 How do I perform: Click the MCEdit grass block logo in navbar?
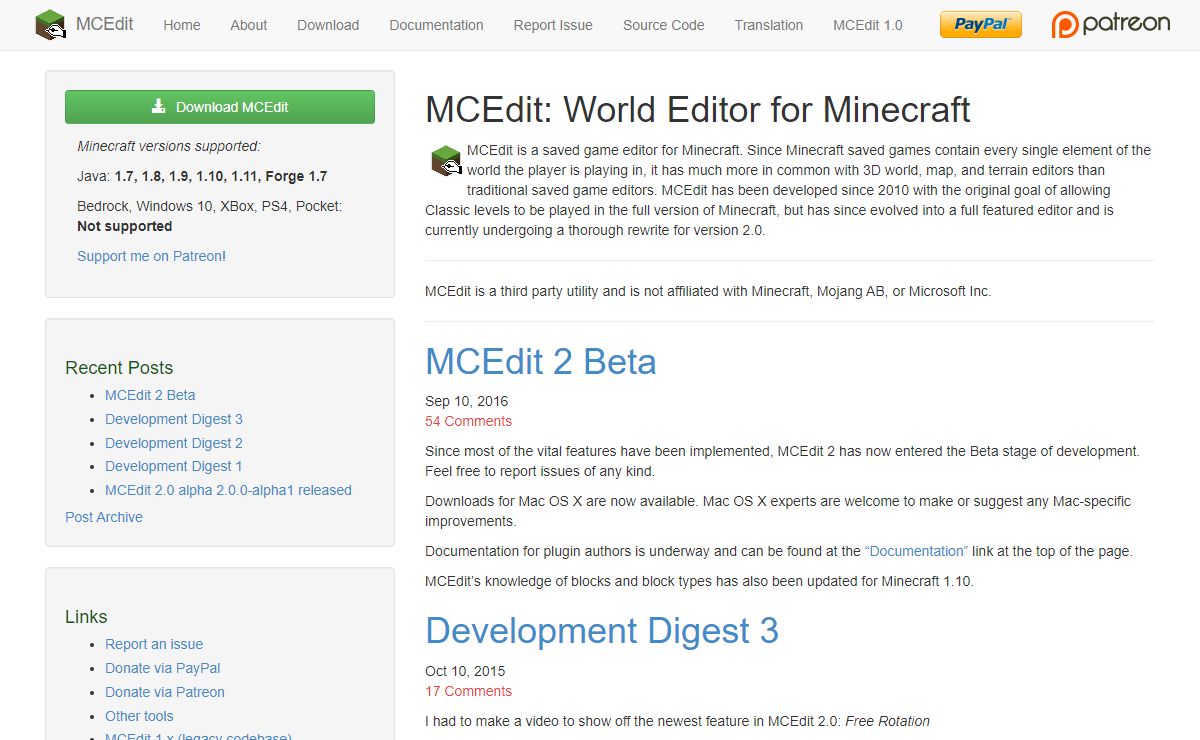point(50,25)
